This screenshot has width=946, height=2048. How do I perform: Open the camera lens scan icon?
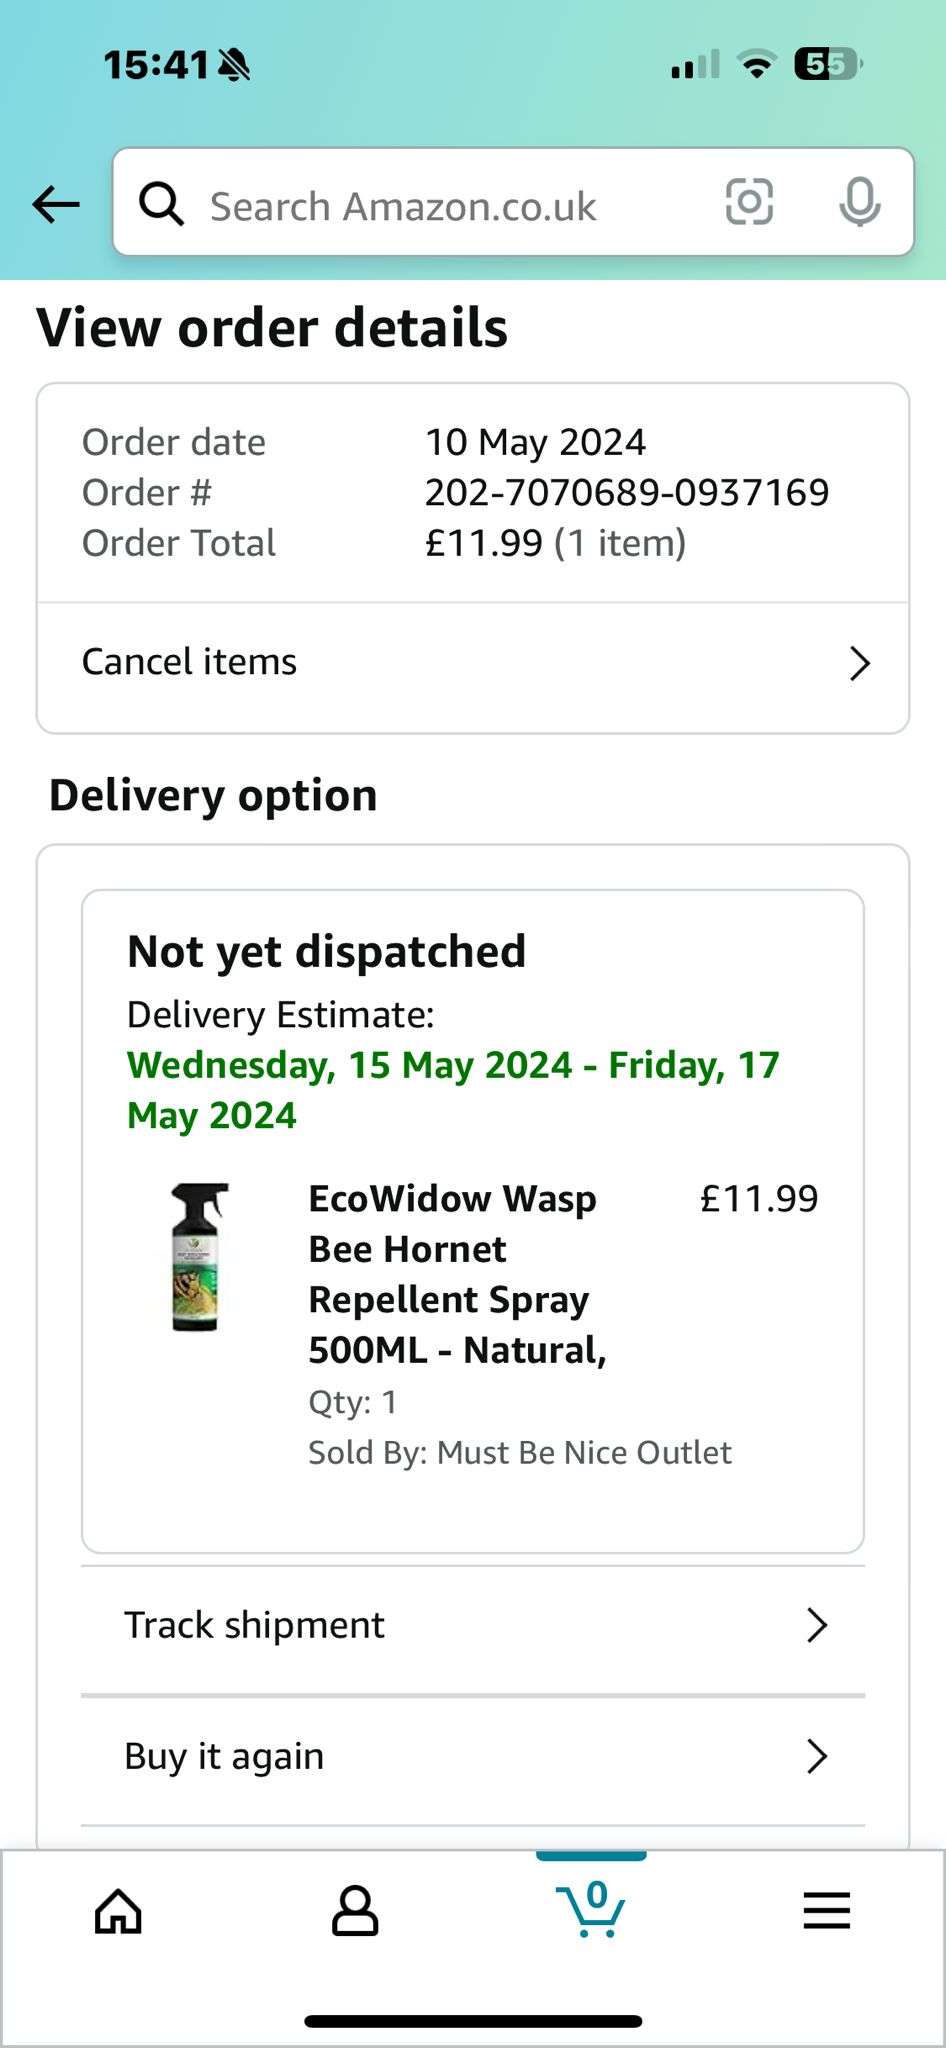tap(749, 202)
